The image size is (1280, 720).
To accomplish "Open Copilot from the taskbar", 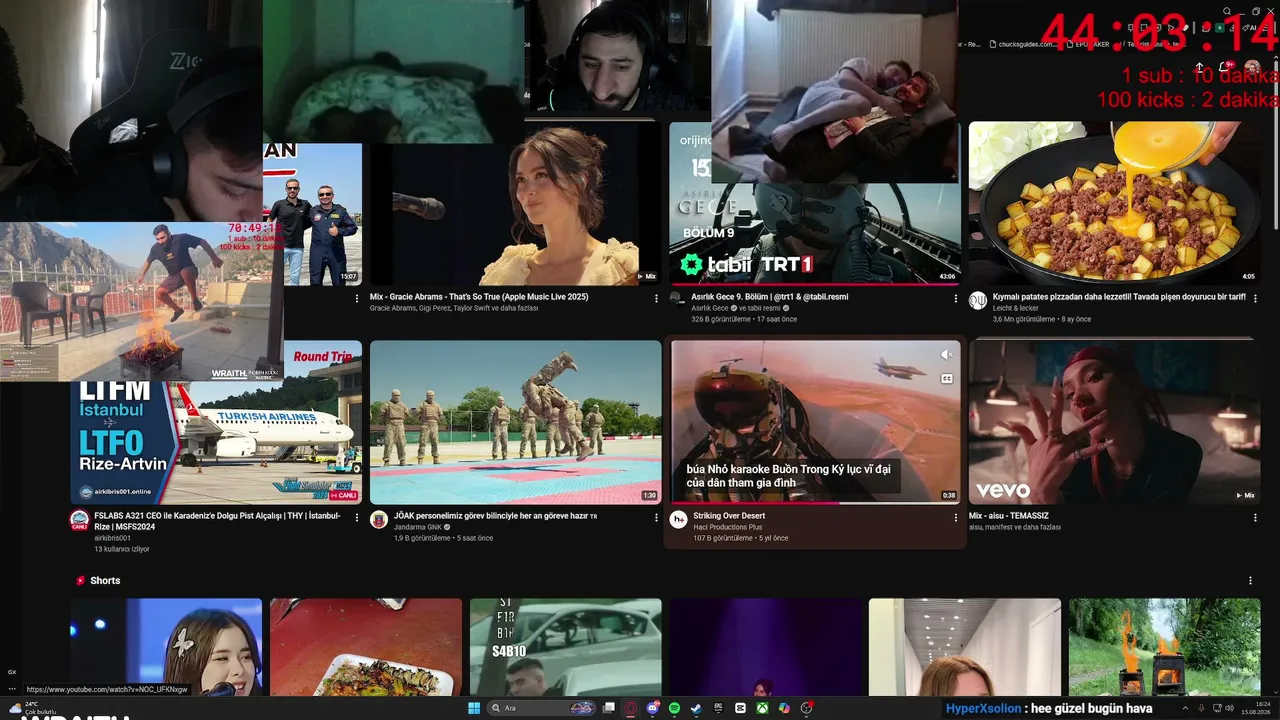I will coord(784,708).
